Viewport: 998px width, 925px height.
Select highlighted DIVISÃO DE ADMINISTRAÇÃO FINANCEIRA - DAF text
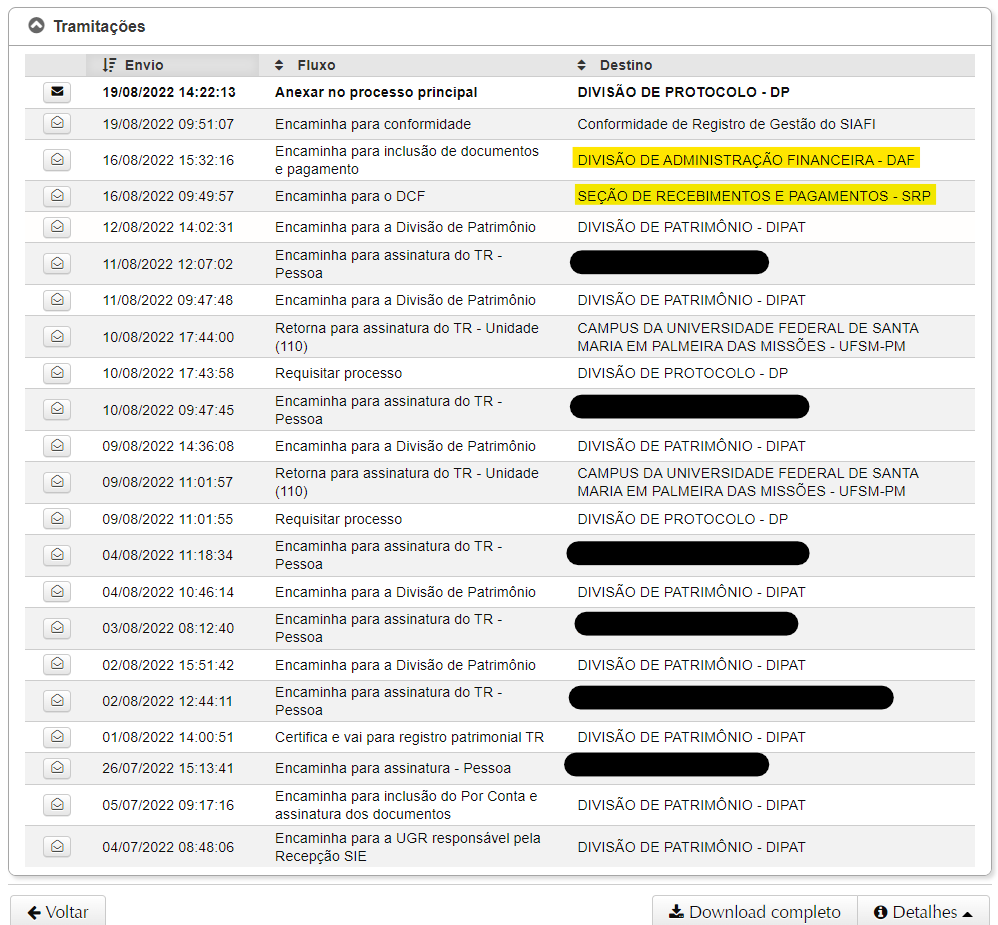click(x=746, y=160)
